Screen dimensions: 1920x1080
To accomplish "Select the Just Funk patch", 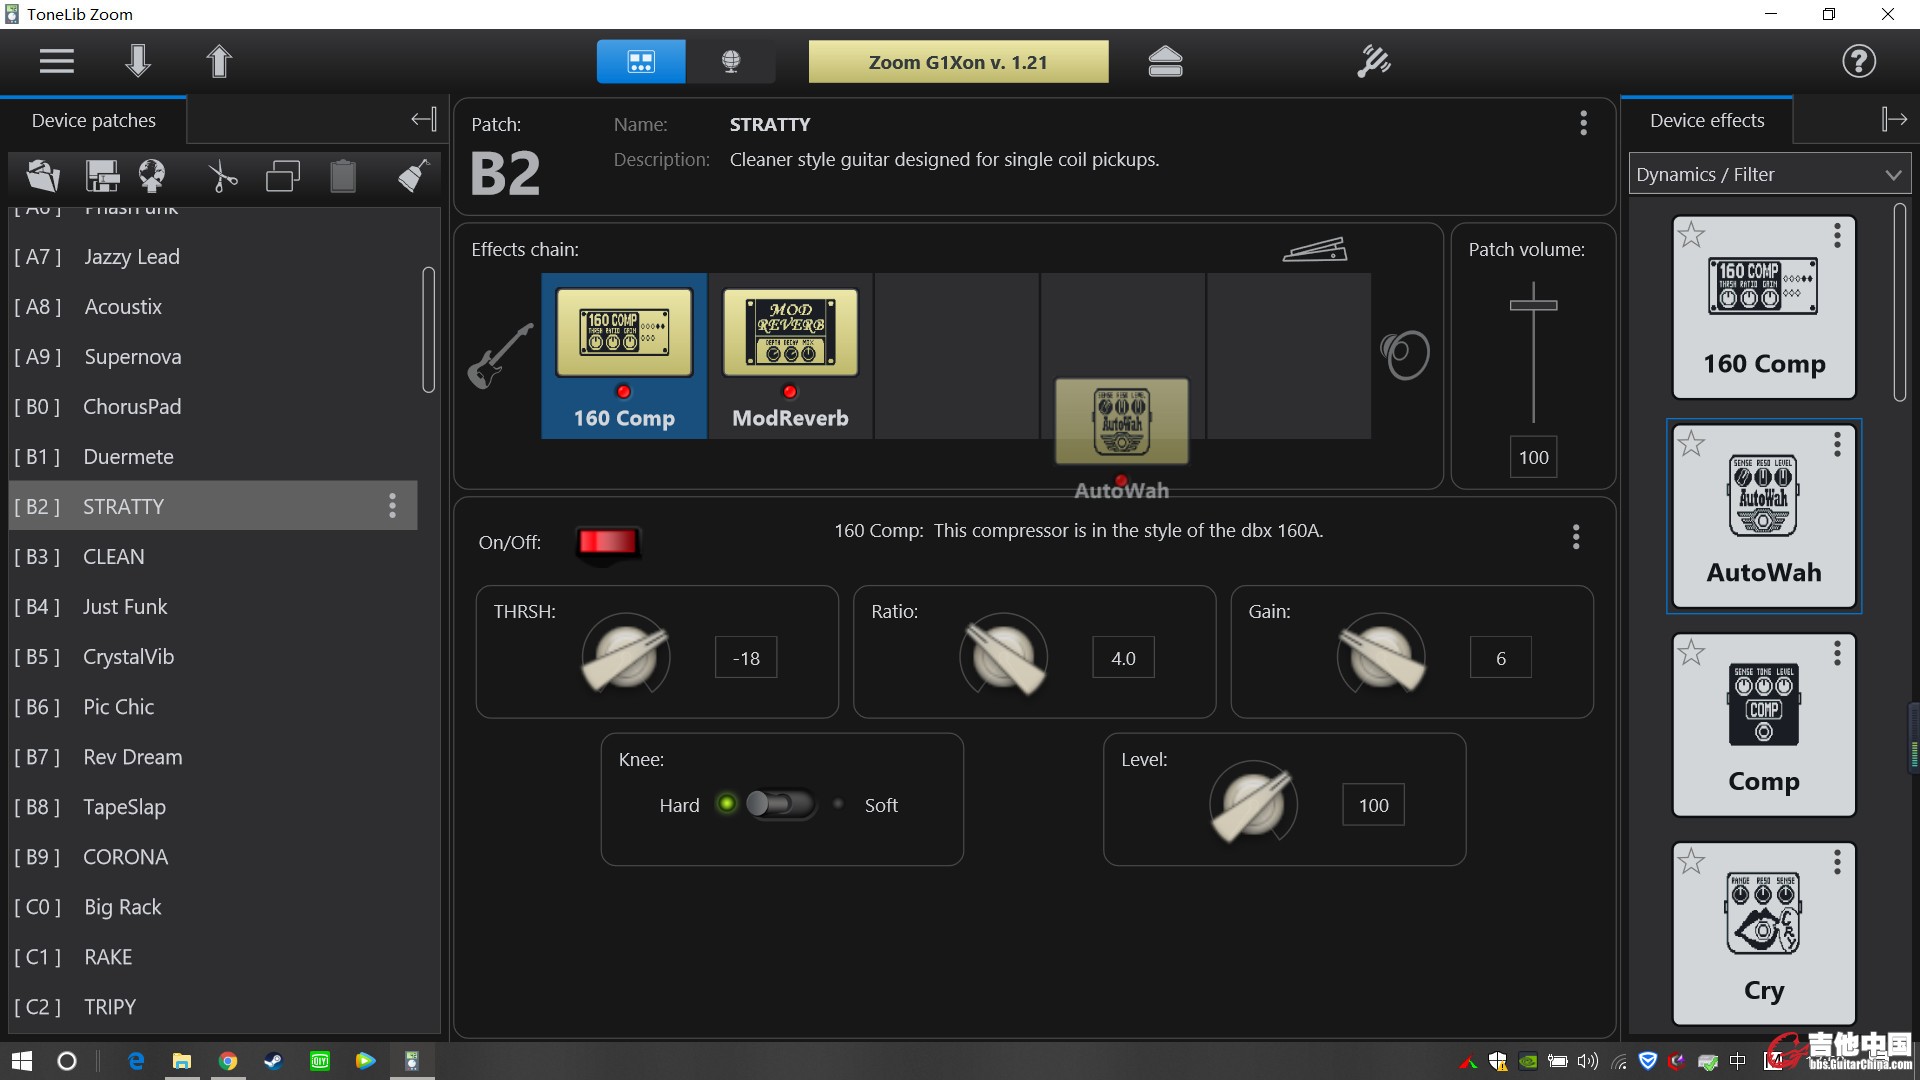I will pyautogui.click(x=125, y=607).
